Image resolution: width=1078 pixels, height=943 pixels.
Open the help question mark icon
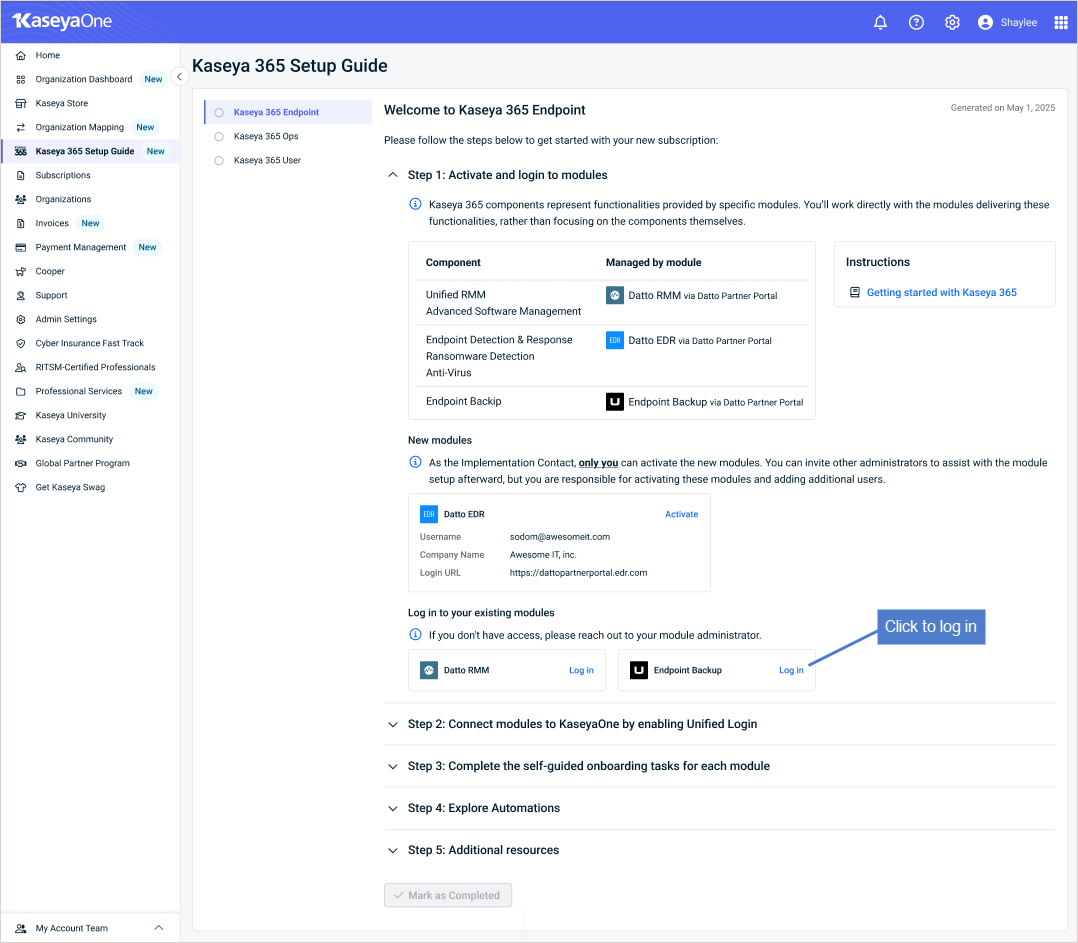click(x=916, y=23)
